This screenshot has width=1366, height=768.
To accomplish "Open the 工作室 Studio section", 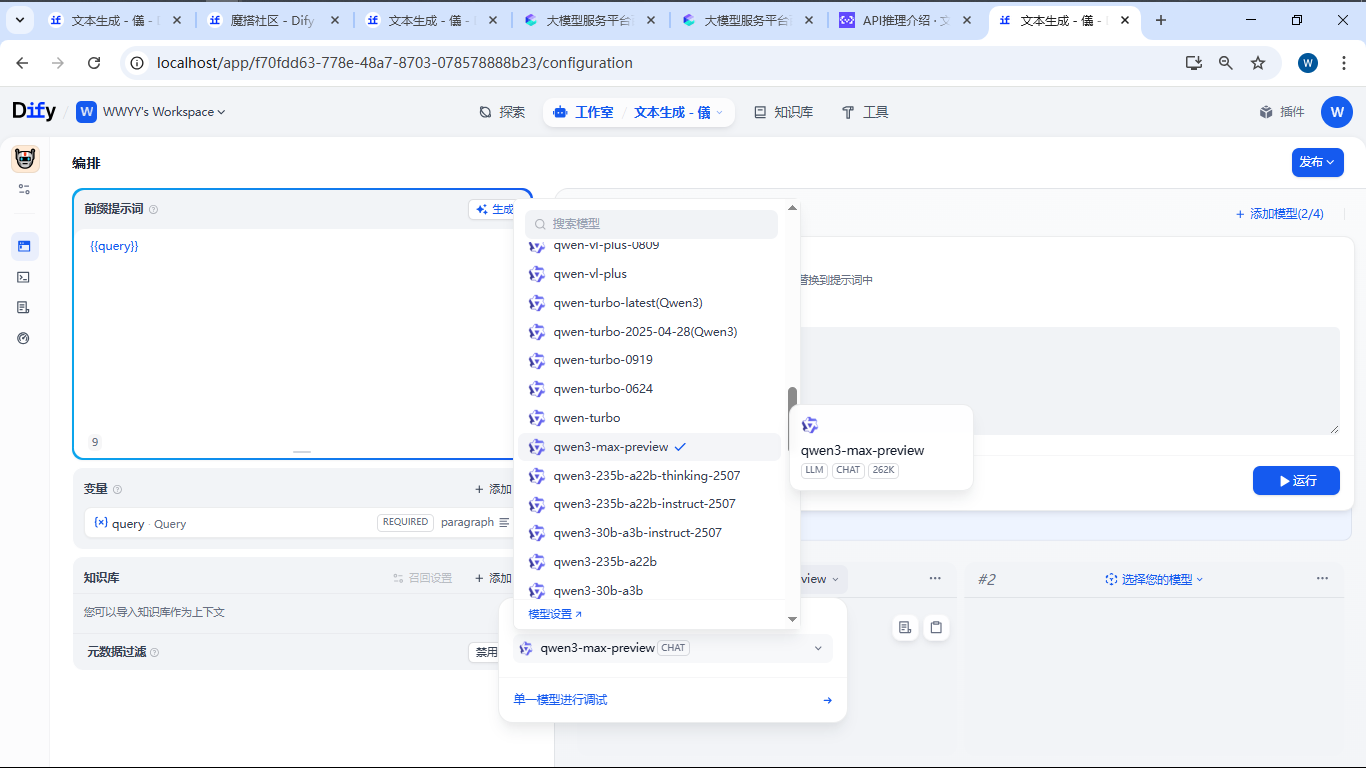I will pos(584,112).
